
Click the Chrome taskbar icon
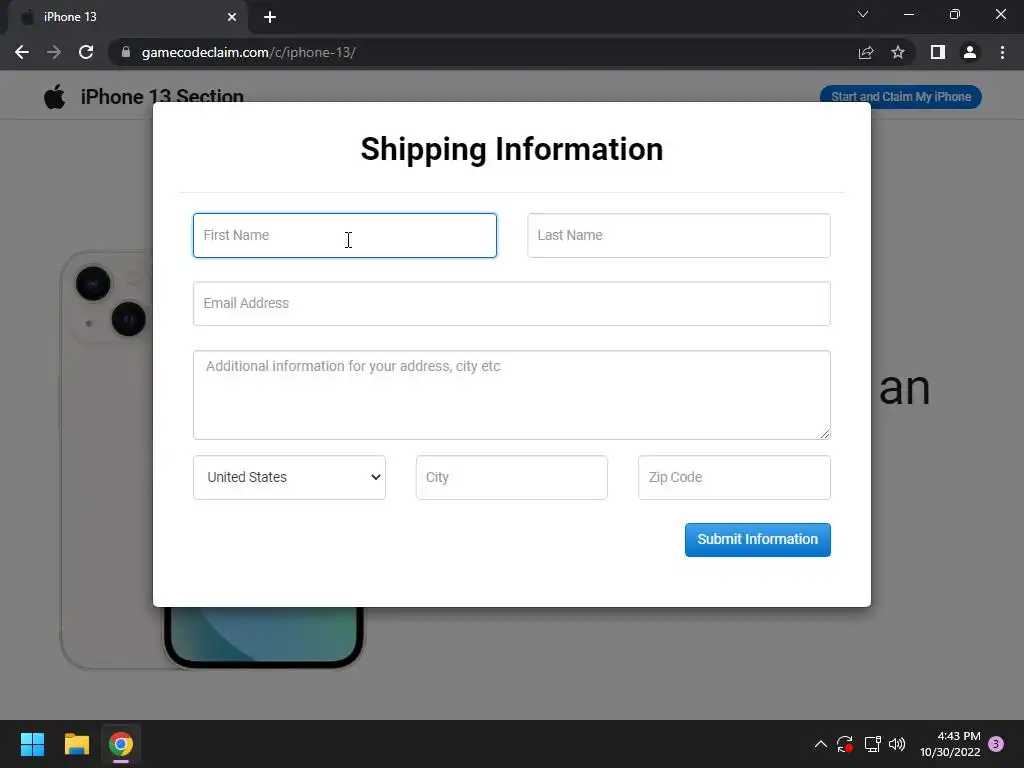(121, 744)
